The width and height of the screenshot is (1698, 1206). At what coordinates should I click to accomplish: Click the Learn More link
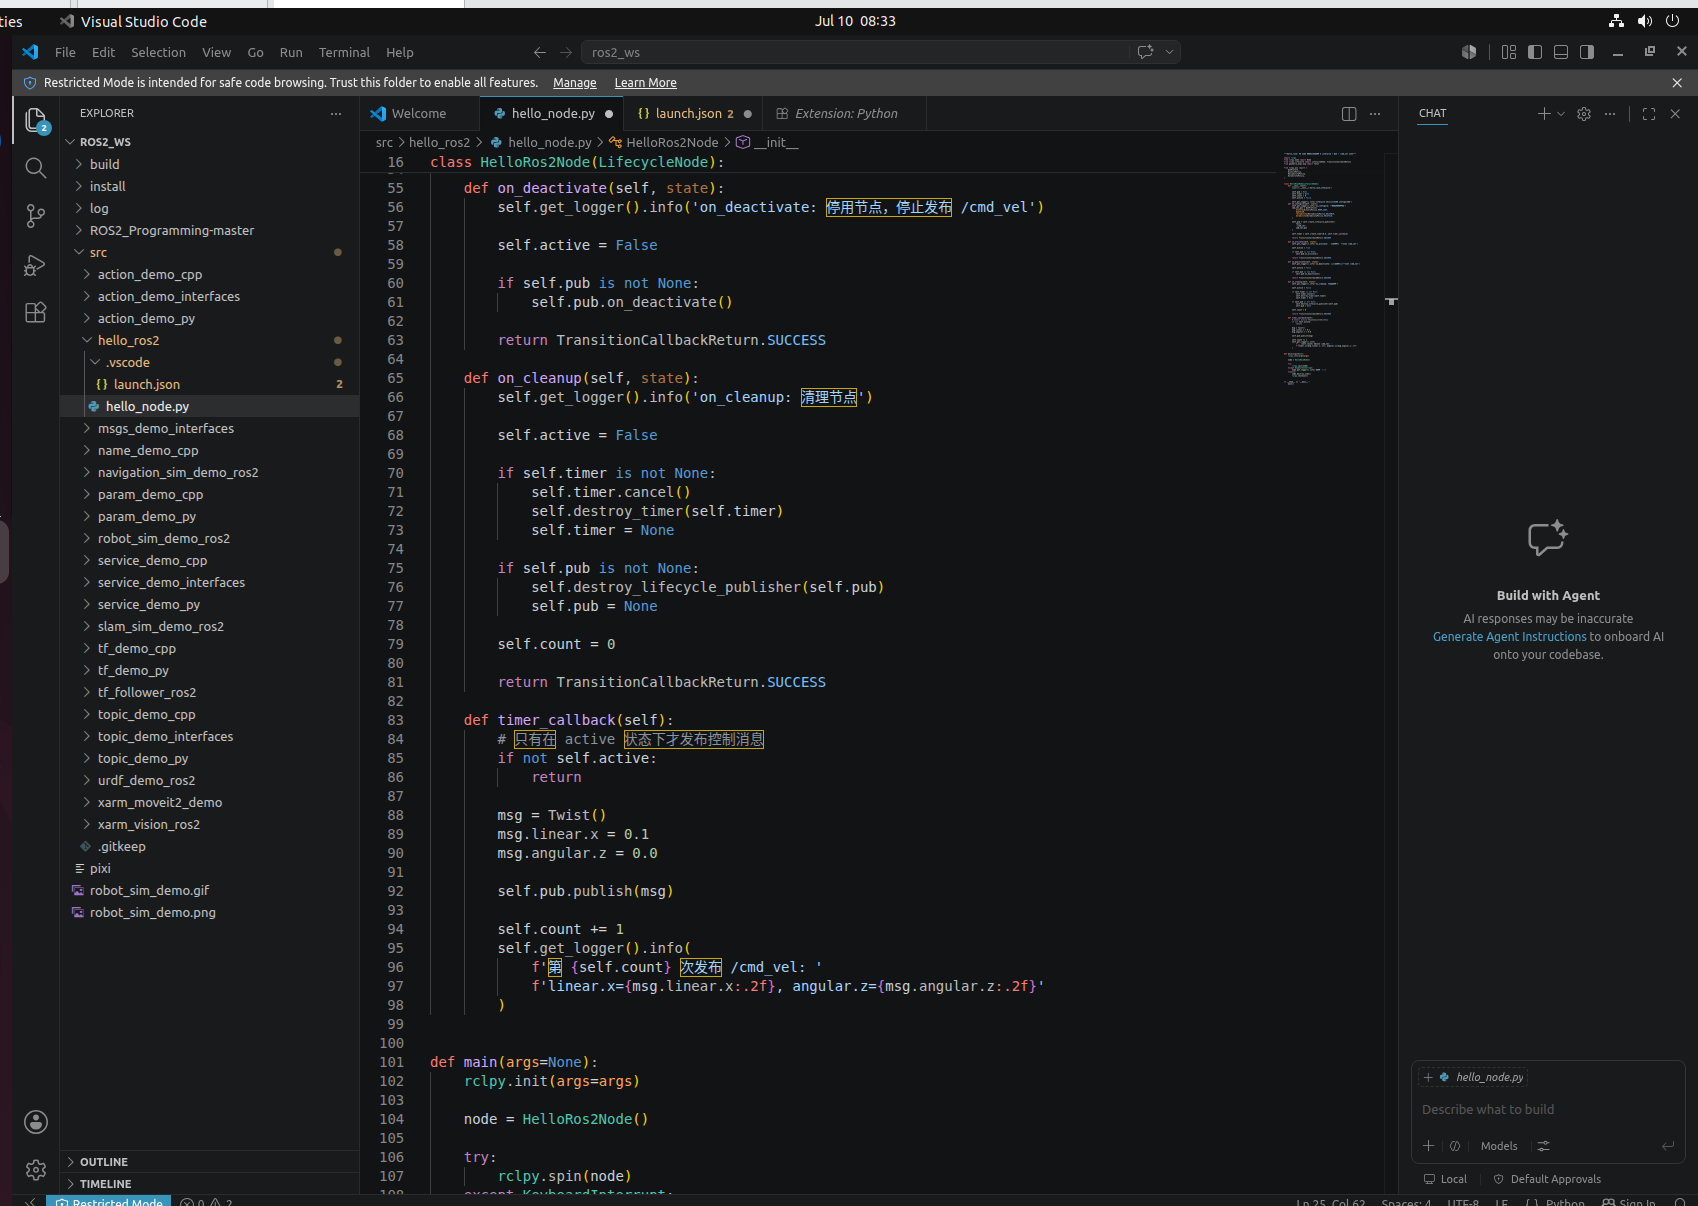[x=645, y=83]
